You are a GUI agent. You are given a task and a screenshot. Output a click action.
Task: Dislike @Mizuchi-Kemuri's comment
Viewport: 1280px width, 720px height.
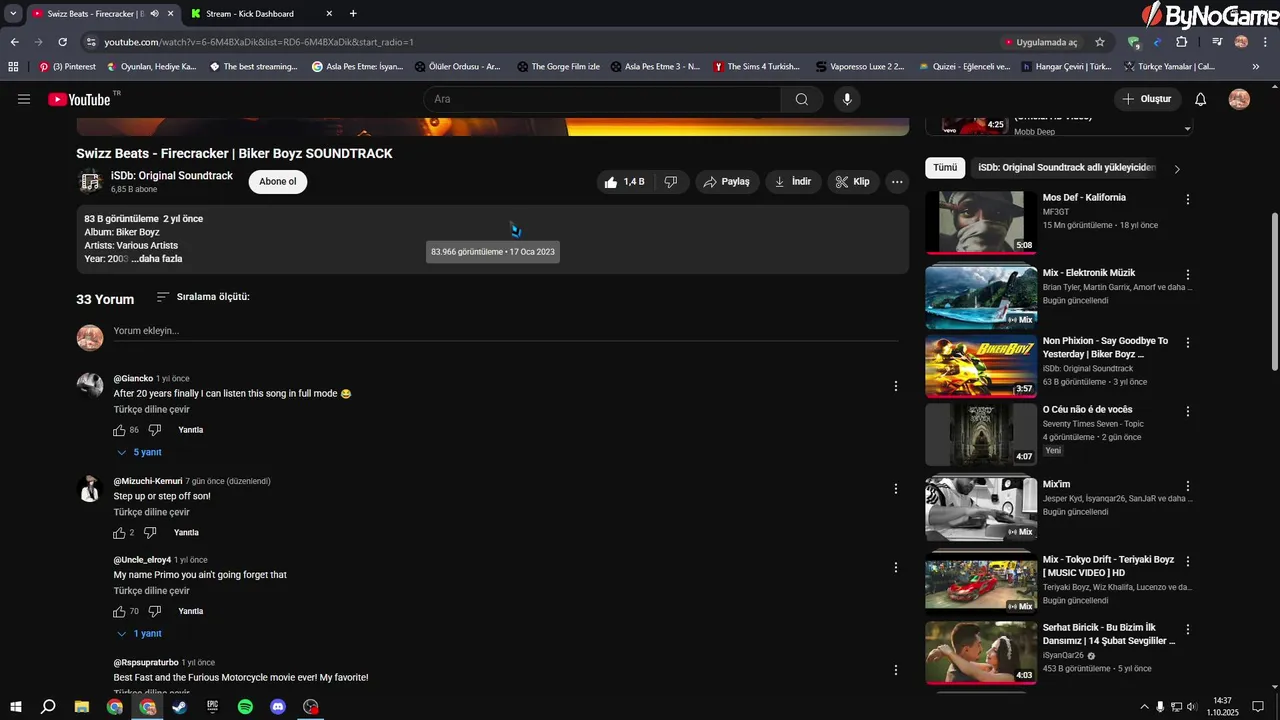[x=150, y=533]
